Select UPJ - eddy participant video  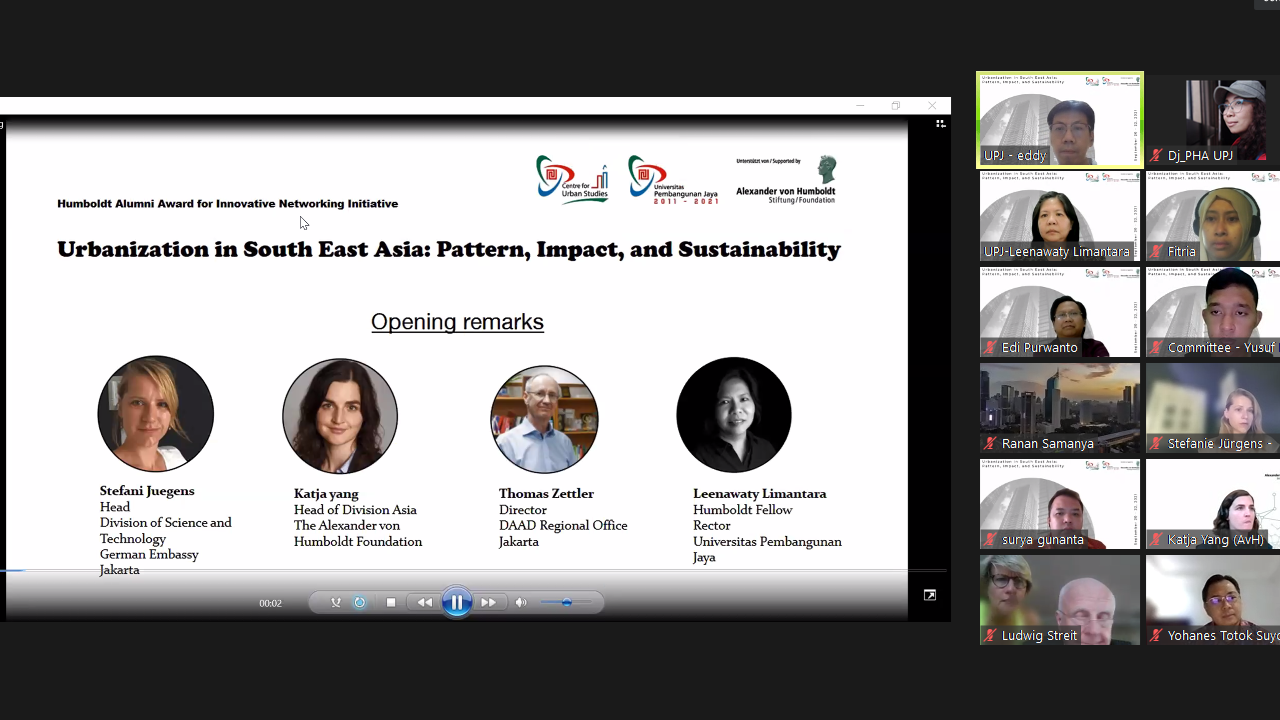pos(1060,120)
